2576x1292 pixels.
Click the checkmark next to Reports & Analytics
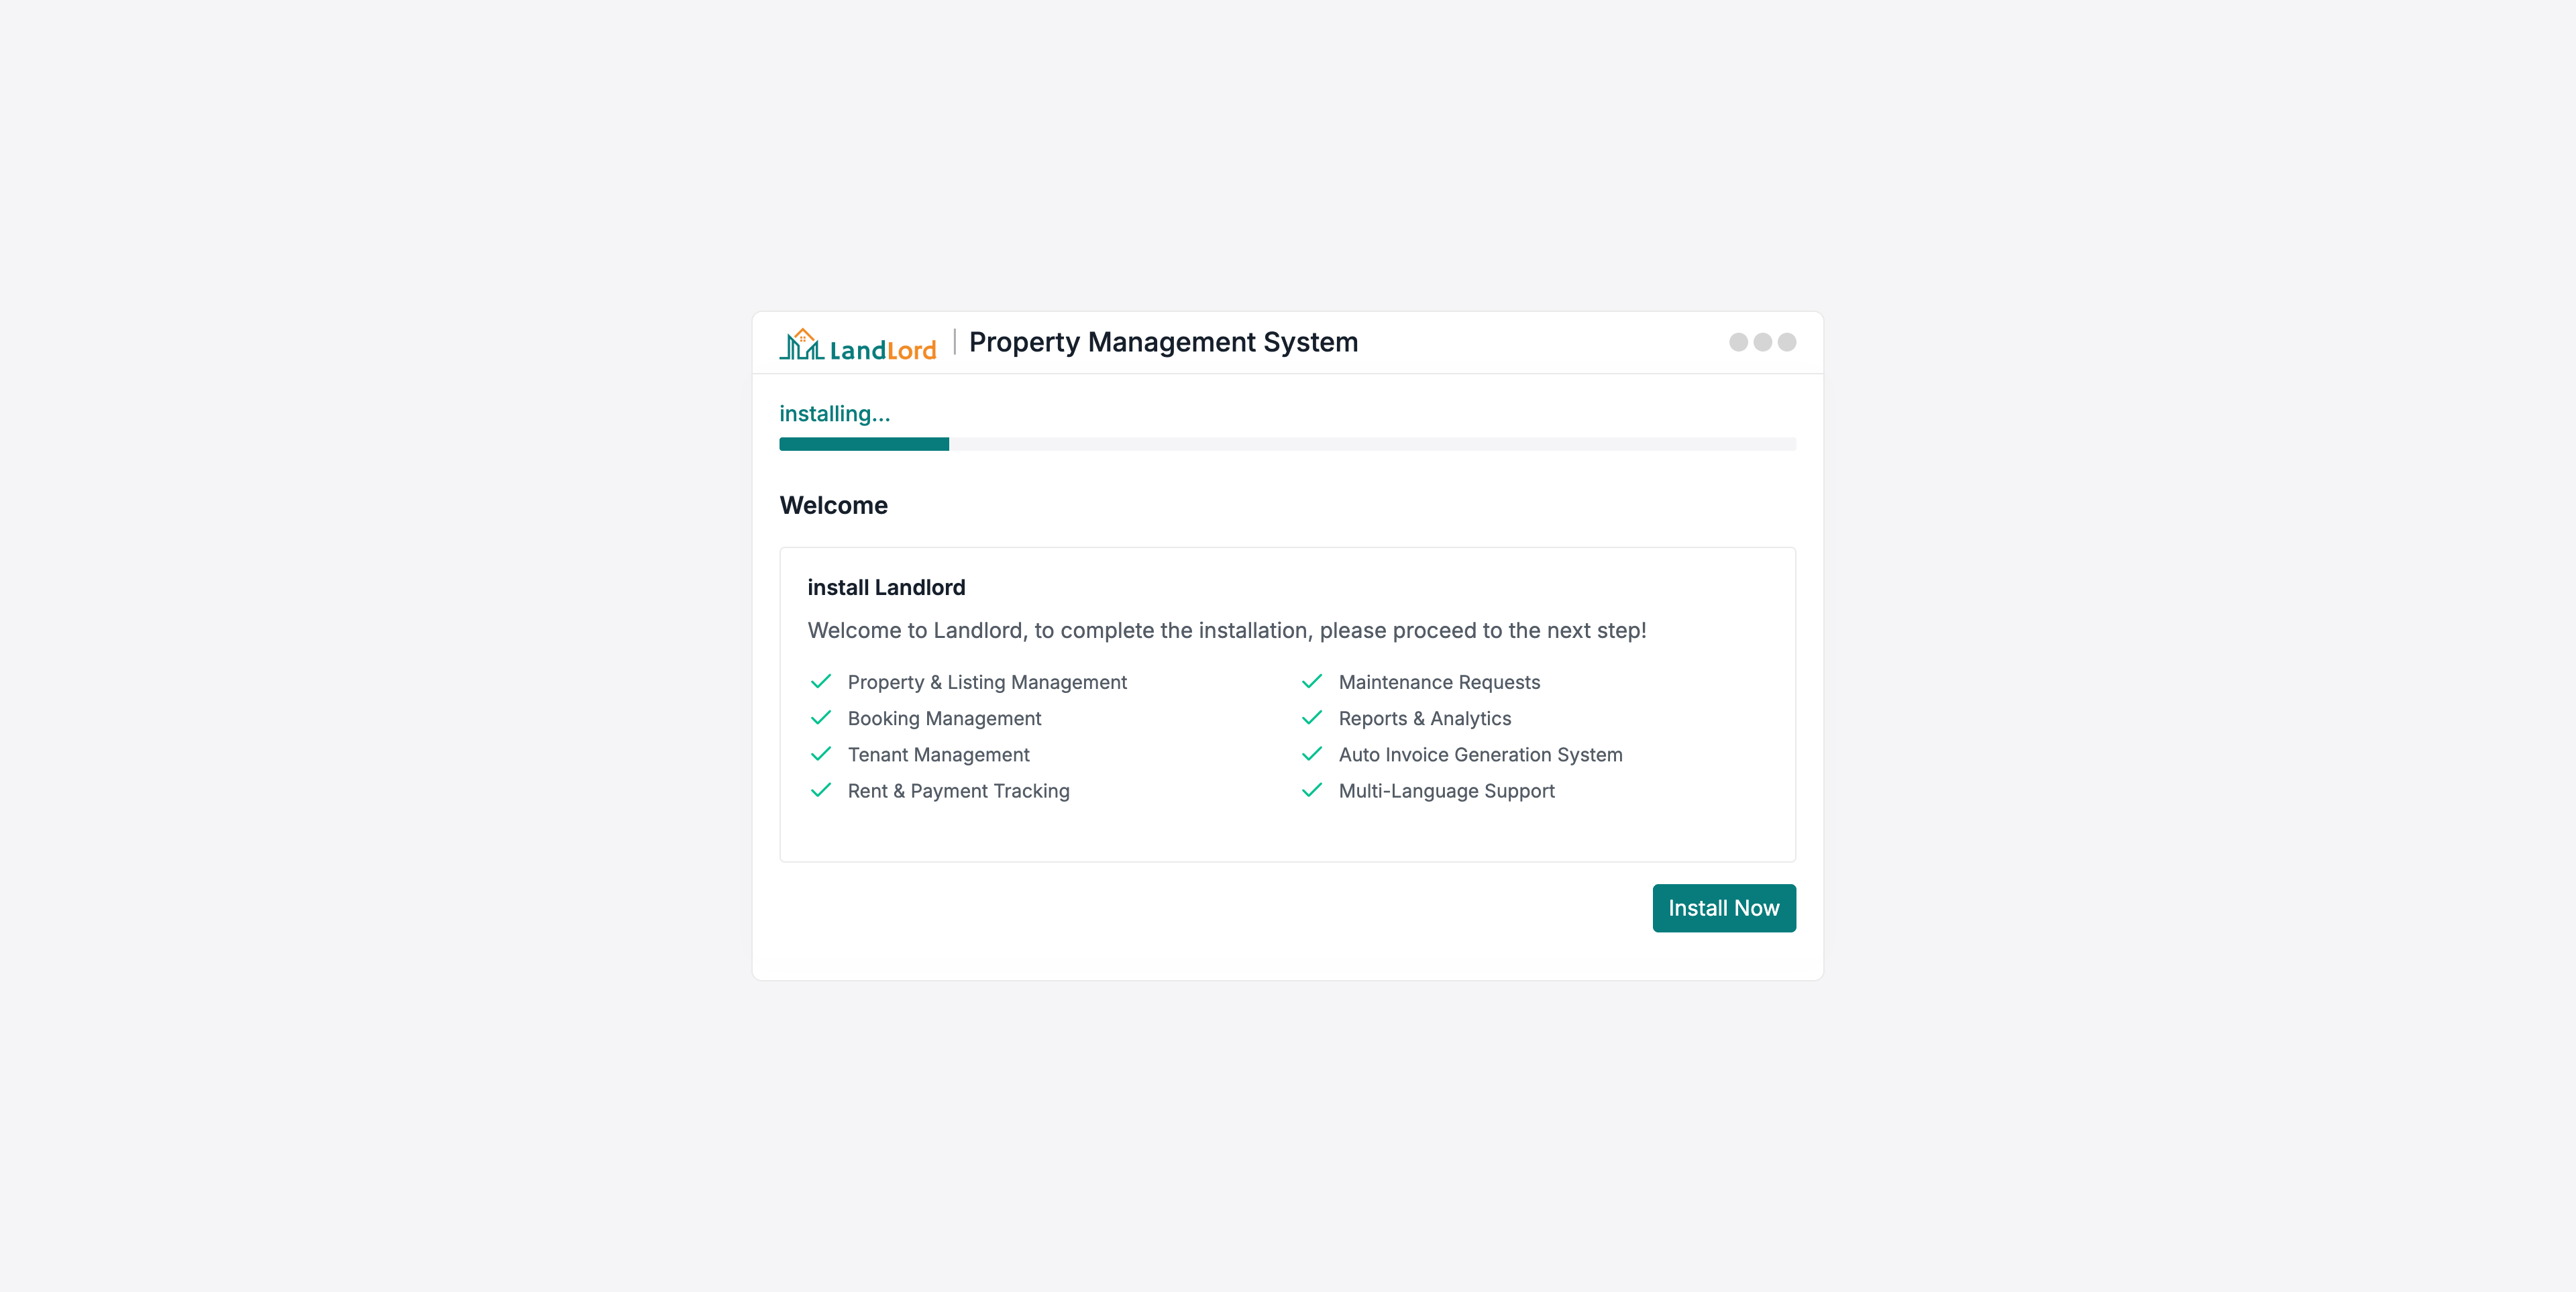[1312, 718]
